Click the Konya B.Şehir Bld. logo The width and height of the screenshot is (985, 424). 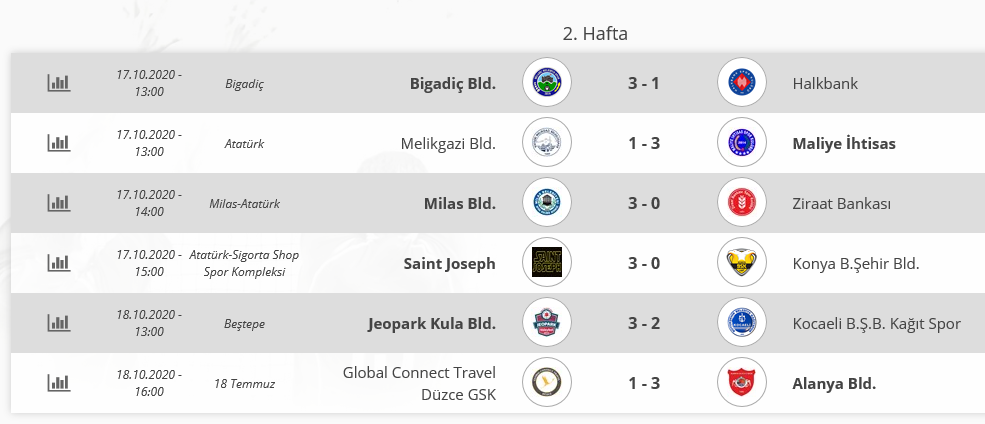[742, 263]
